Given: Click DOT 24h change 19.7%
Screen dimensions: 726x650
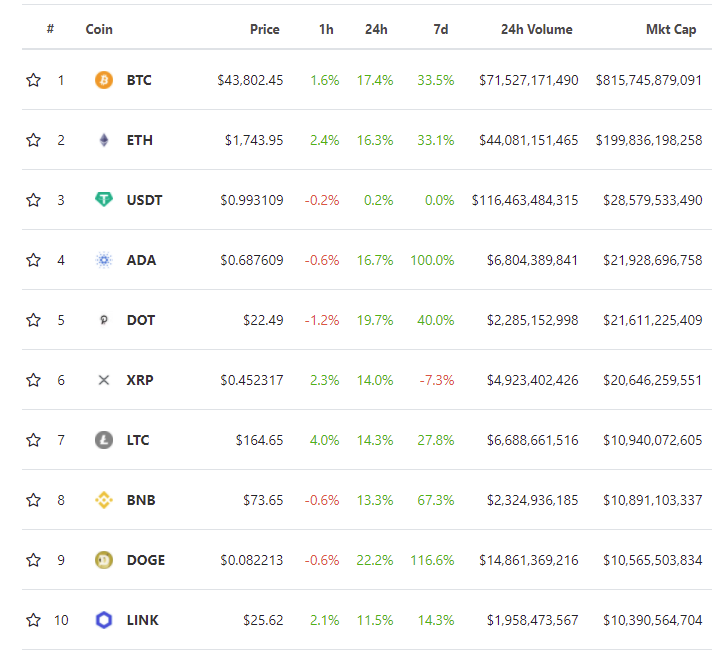Looking at the screenshot, I should [375, 320].
